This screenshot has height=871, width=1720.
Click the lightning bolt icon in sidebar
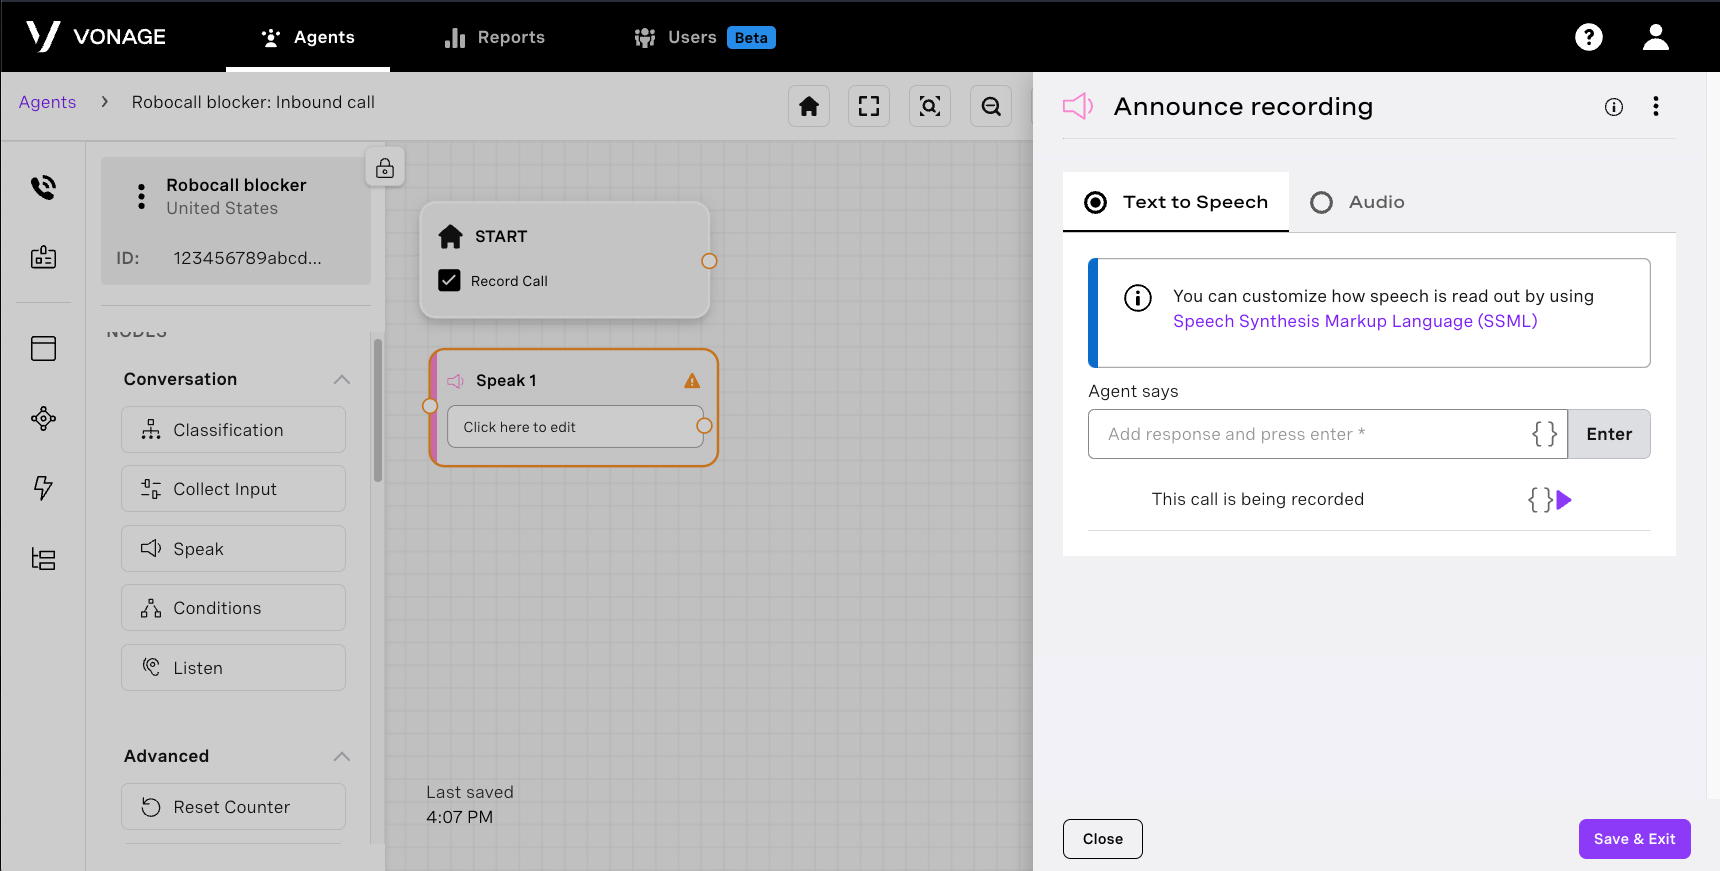(43, 488)
